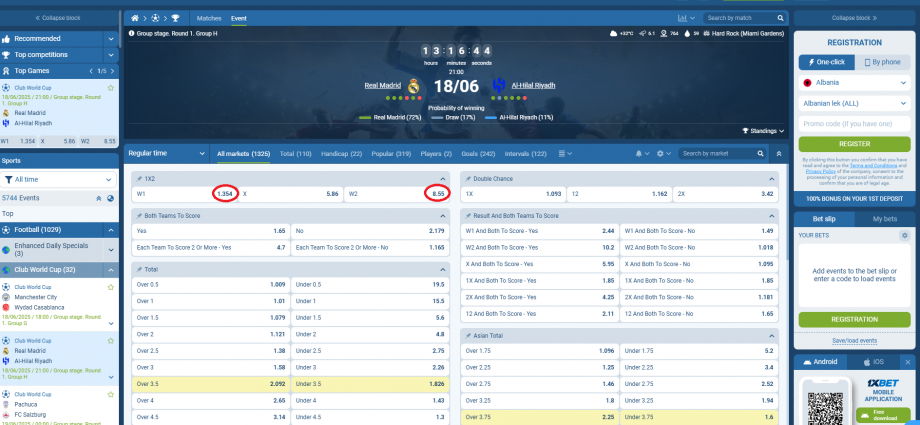920x425 pixels.
Task: Pin the Result And Both Teams To Score market
Action: coord(468,216)
